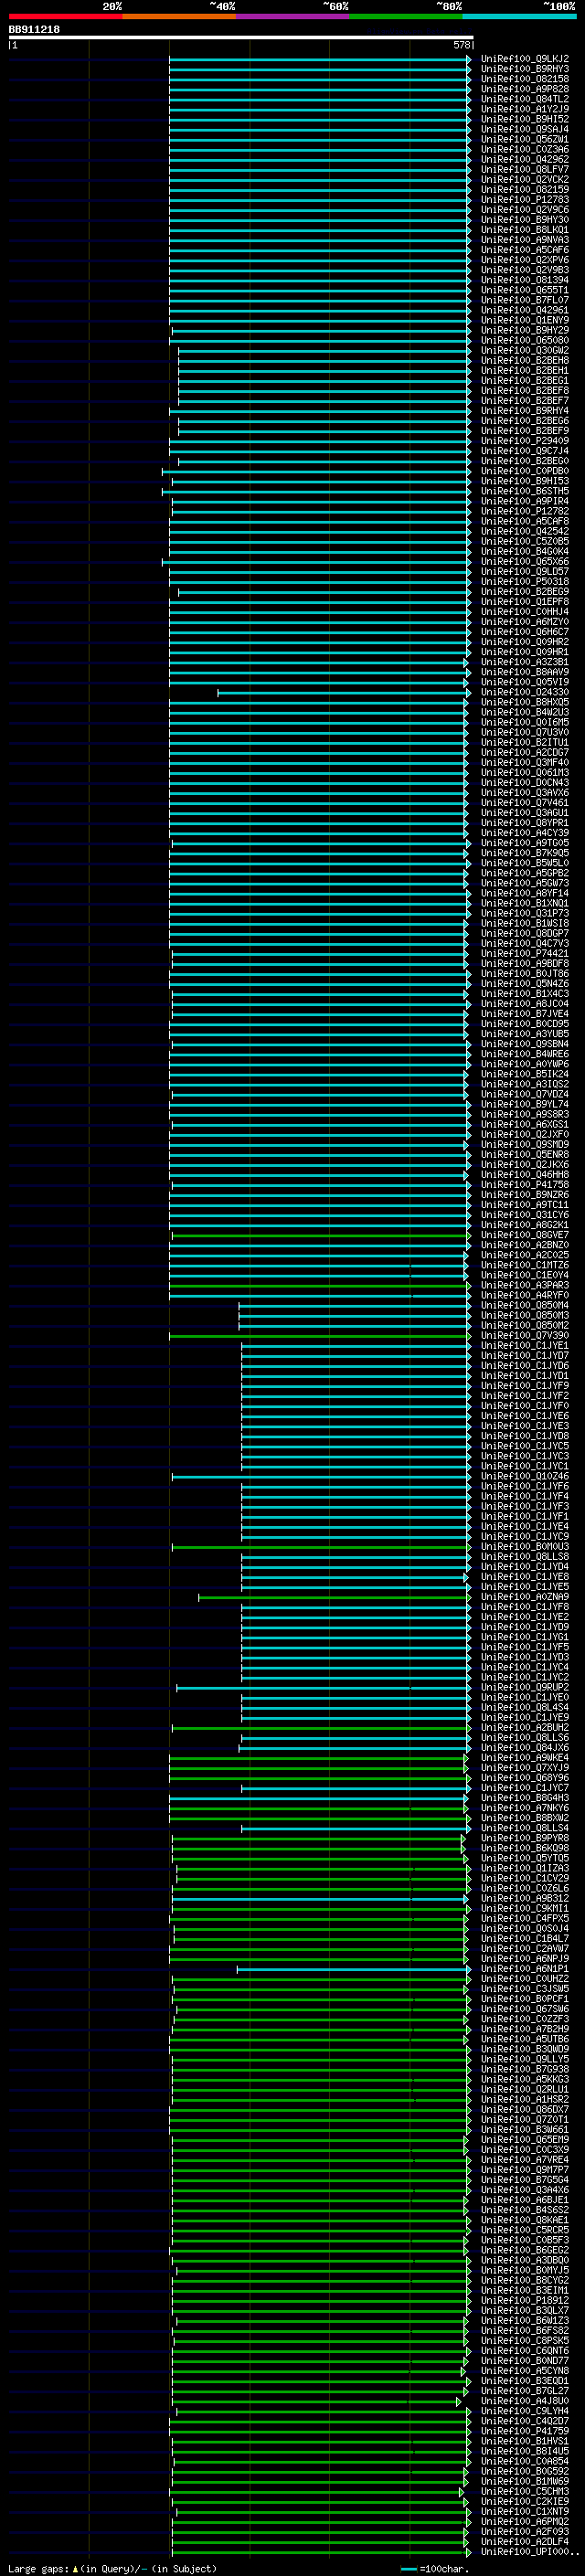Select the label UniRef100_P50318

525,582
